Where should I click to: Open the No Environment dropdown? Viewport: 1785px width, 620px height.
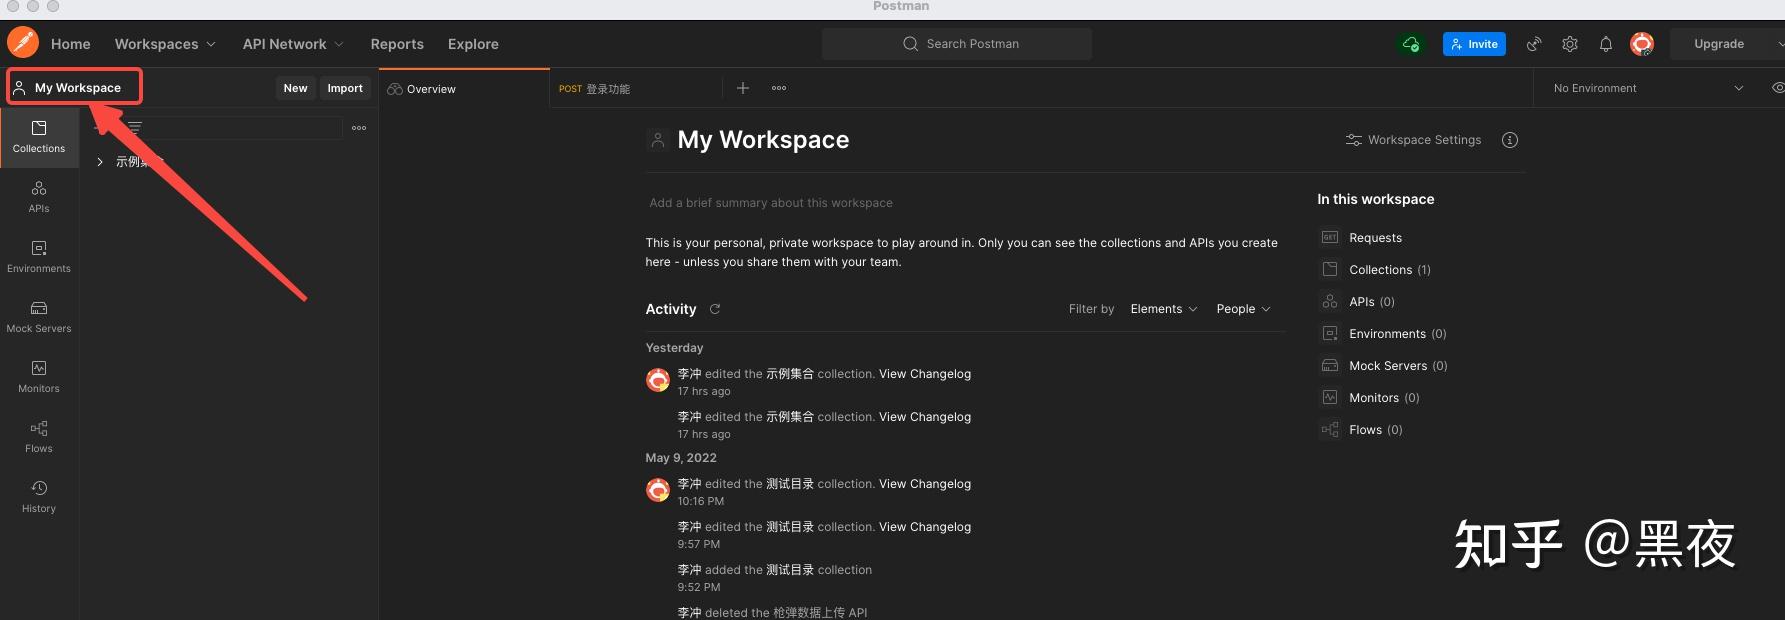coord(1648,88)
